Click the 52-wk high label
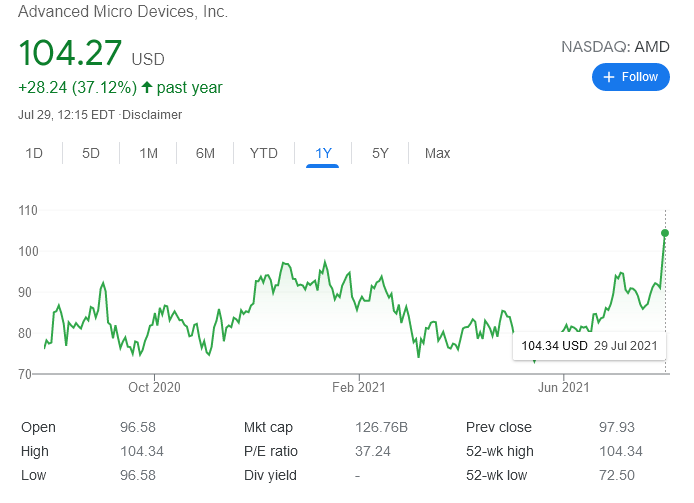Screen dimensions: 694x503 tap(500, 451)
